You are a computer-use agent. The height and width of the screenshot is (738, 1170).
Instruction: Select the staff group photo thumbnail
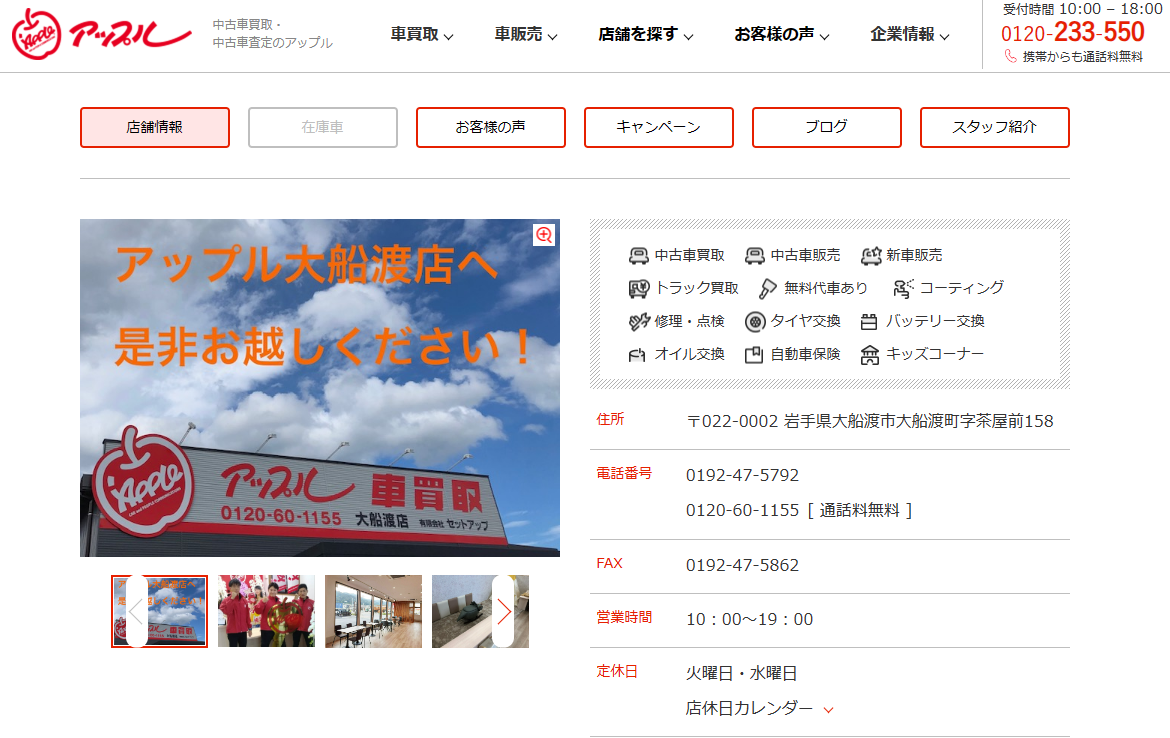pyautogui.click(x=266, y=611)
